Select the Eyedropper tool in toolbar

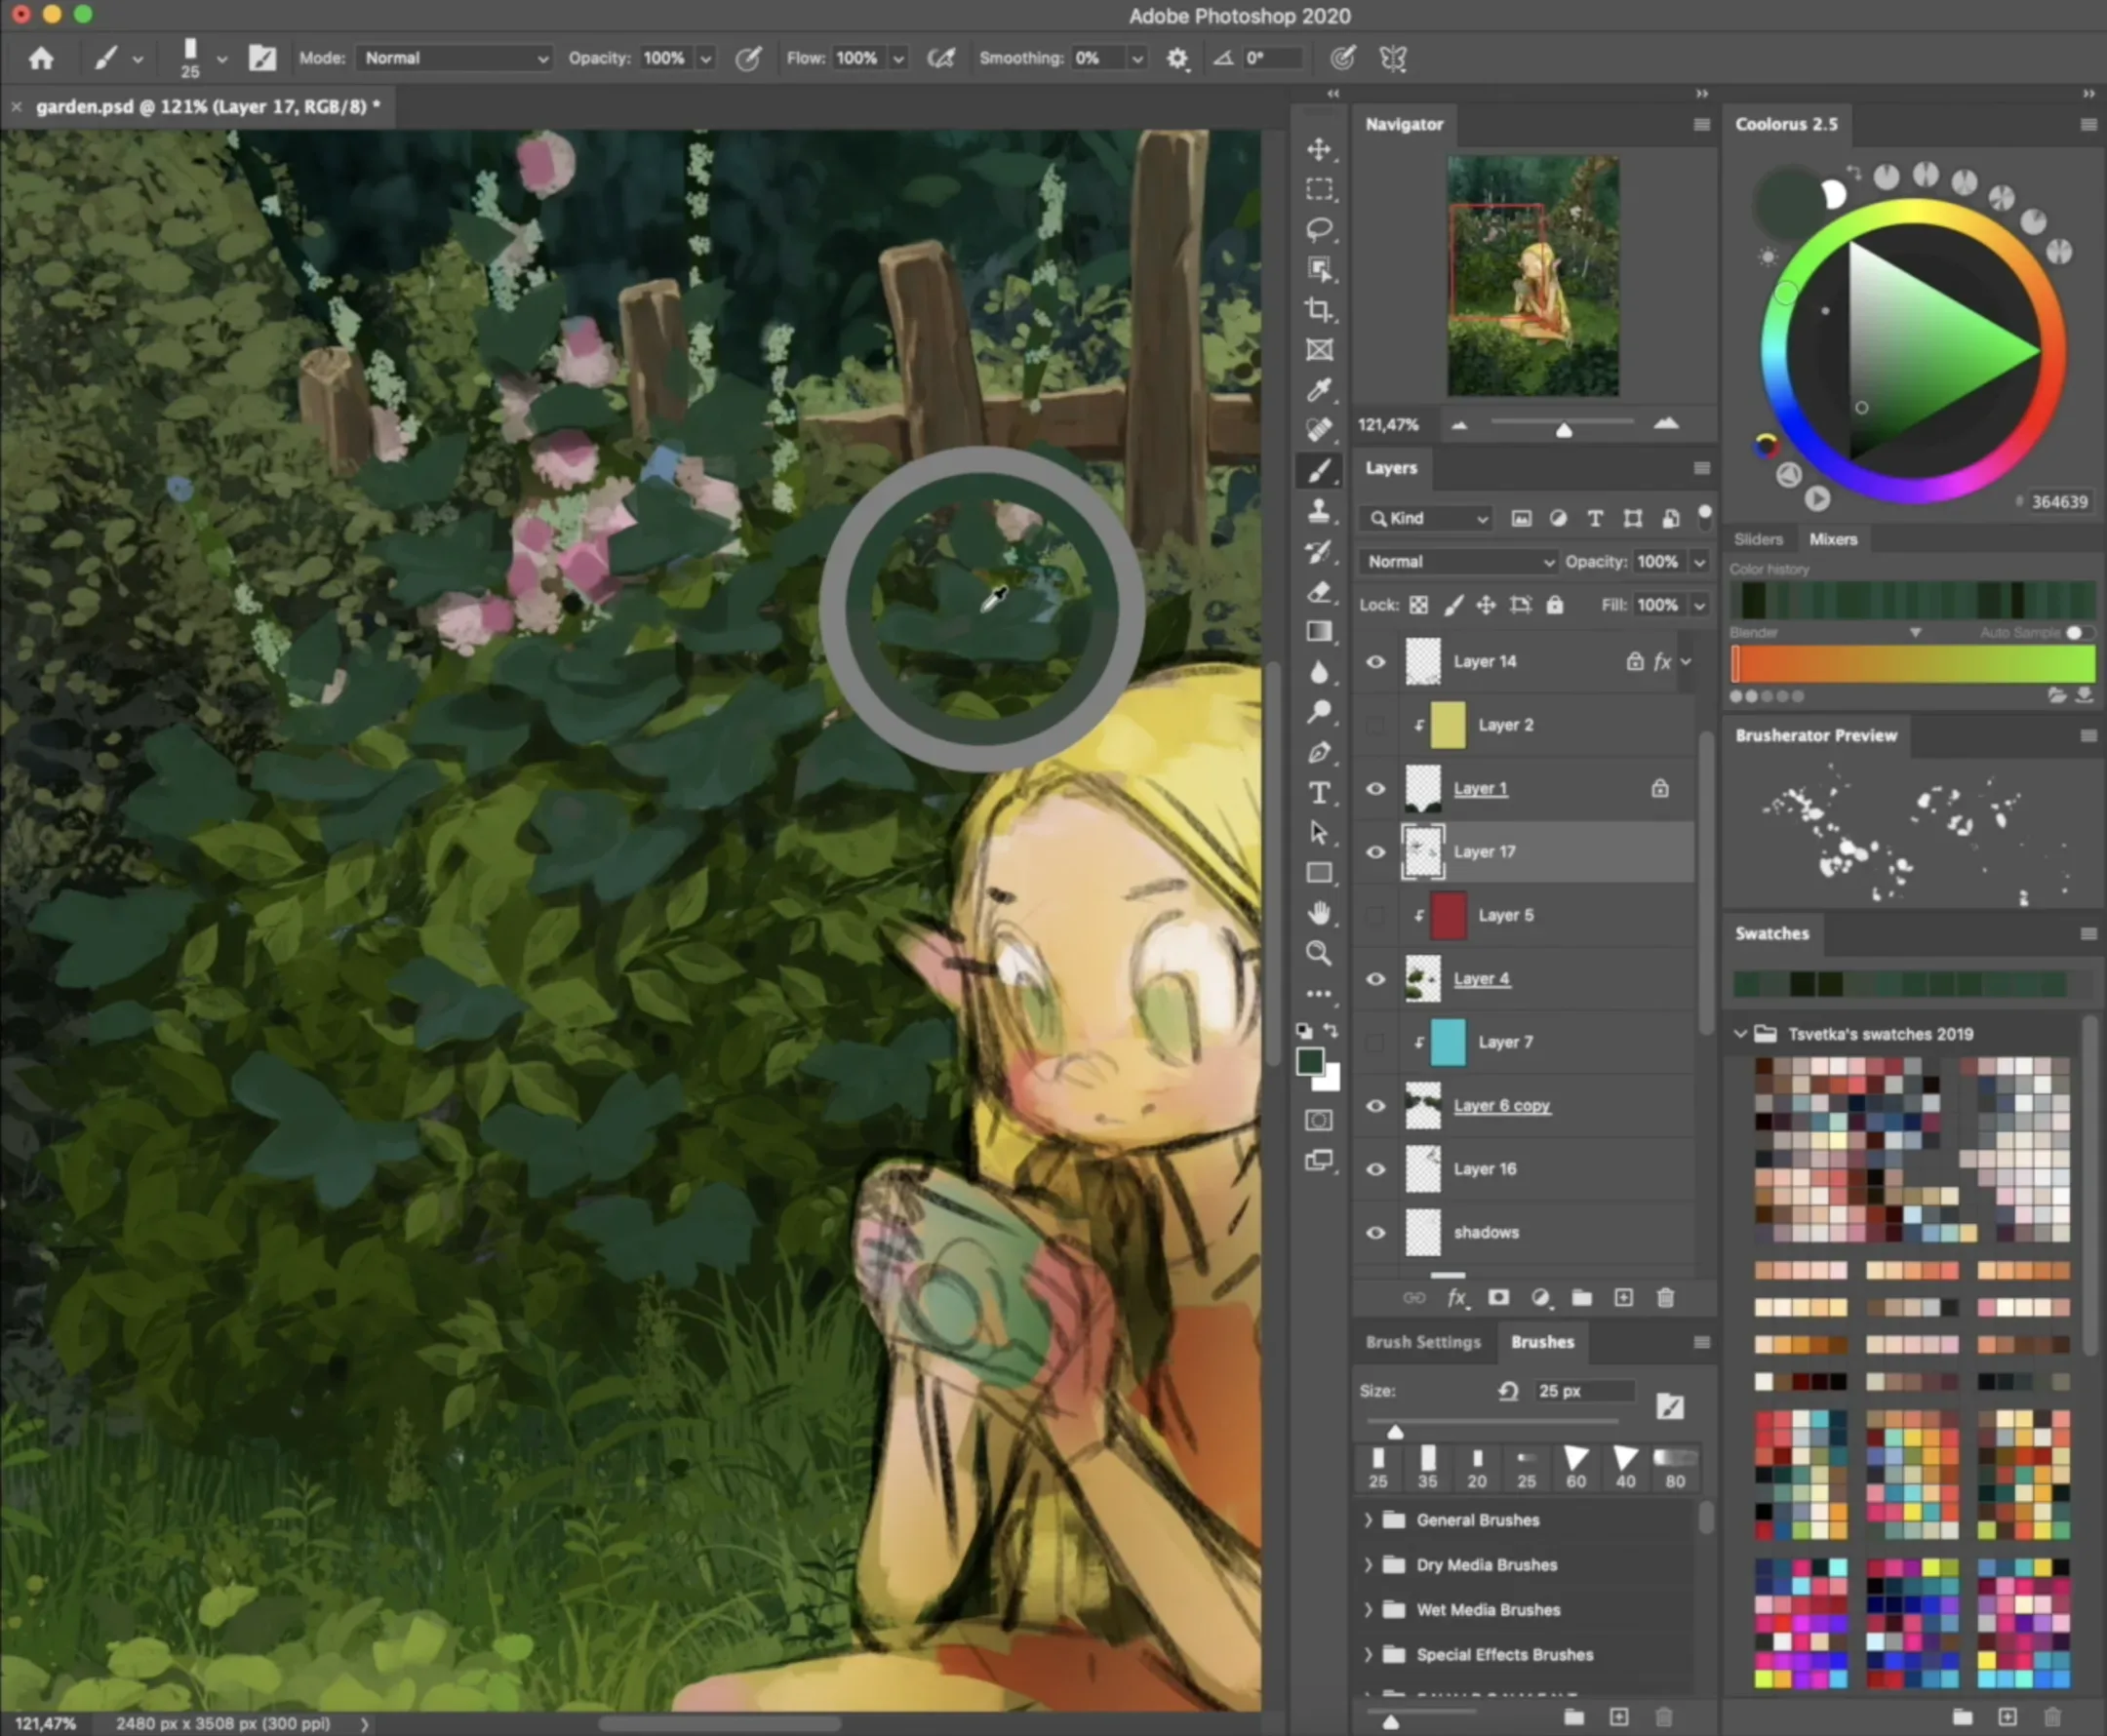[1319, 390]
